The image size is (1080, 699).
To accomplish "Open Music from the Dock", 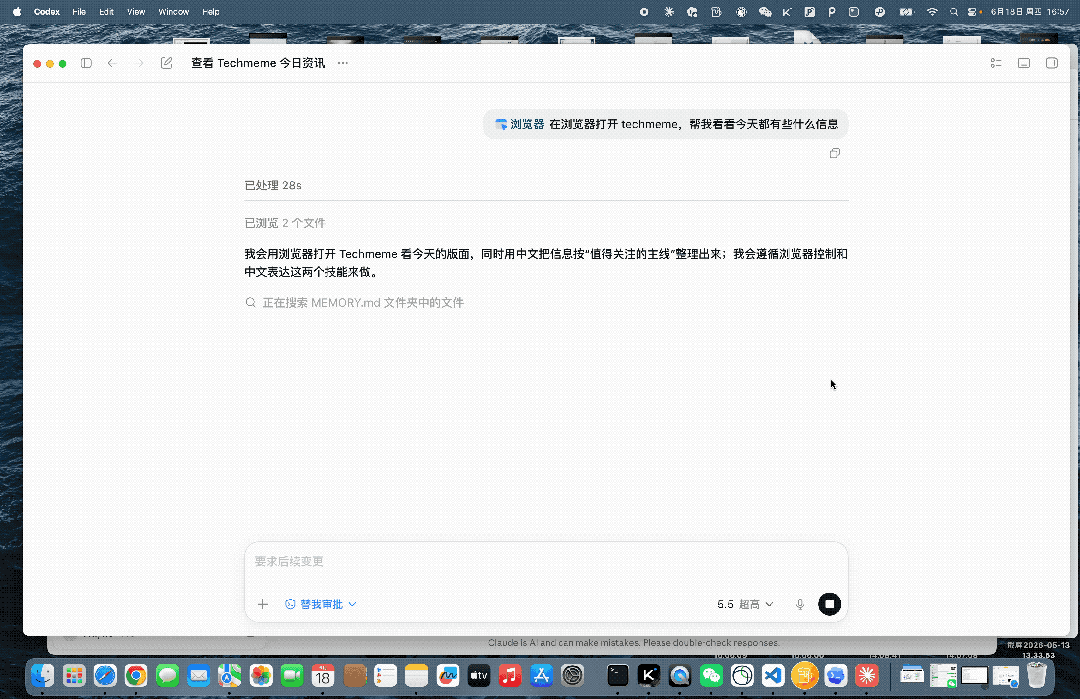I will point(510,676).
